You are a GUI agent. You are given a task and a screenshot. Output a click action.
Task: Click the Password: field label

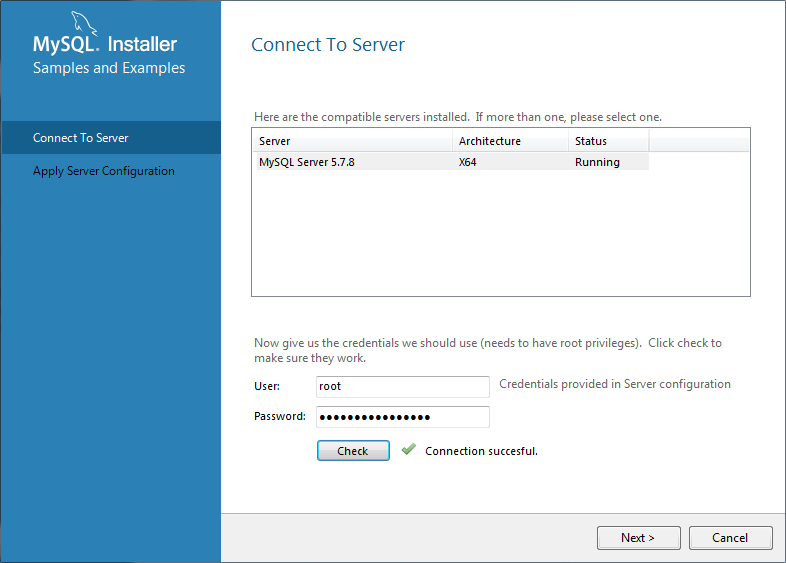(280, 416)
